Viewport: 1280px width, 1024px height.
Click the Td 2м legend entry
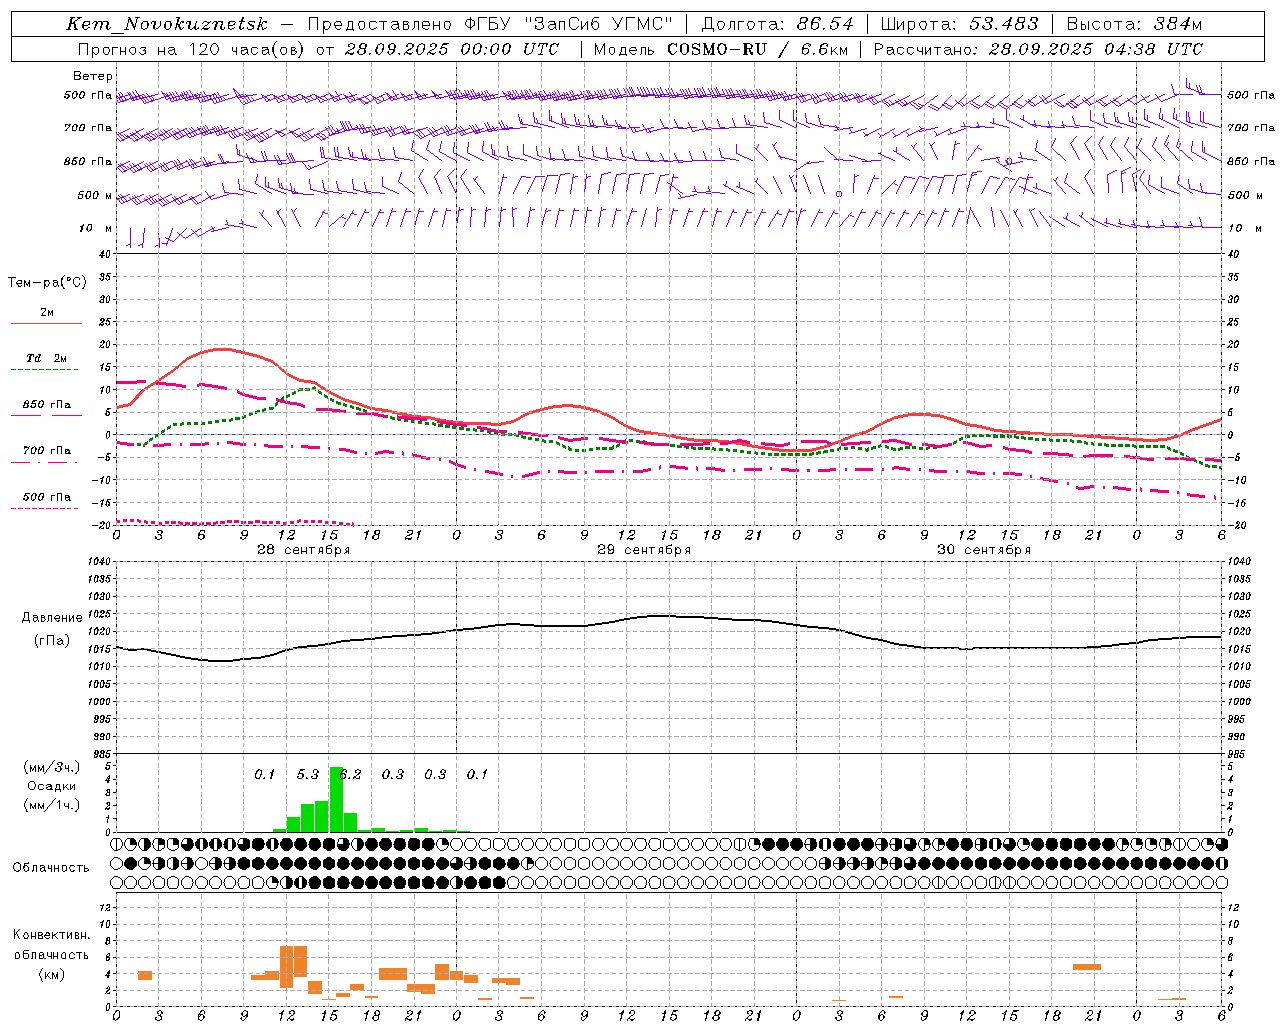[x=46, y=358]
